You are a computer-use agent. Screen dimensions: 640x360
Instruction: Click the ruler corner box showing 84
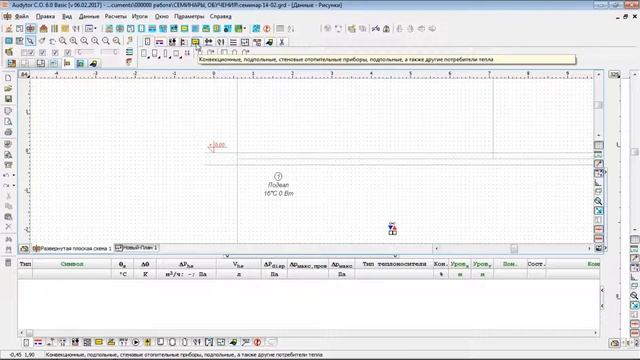click(x=24, y=74)
